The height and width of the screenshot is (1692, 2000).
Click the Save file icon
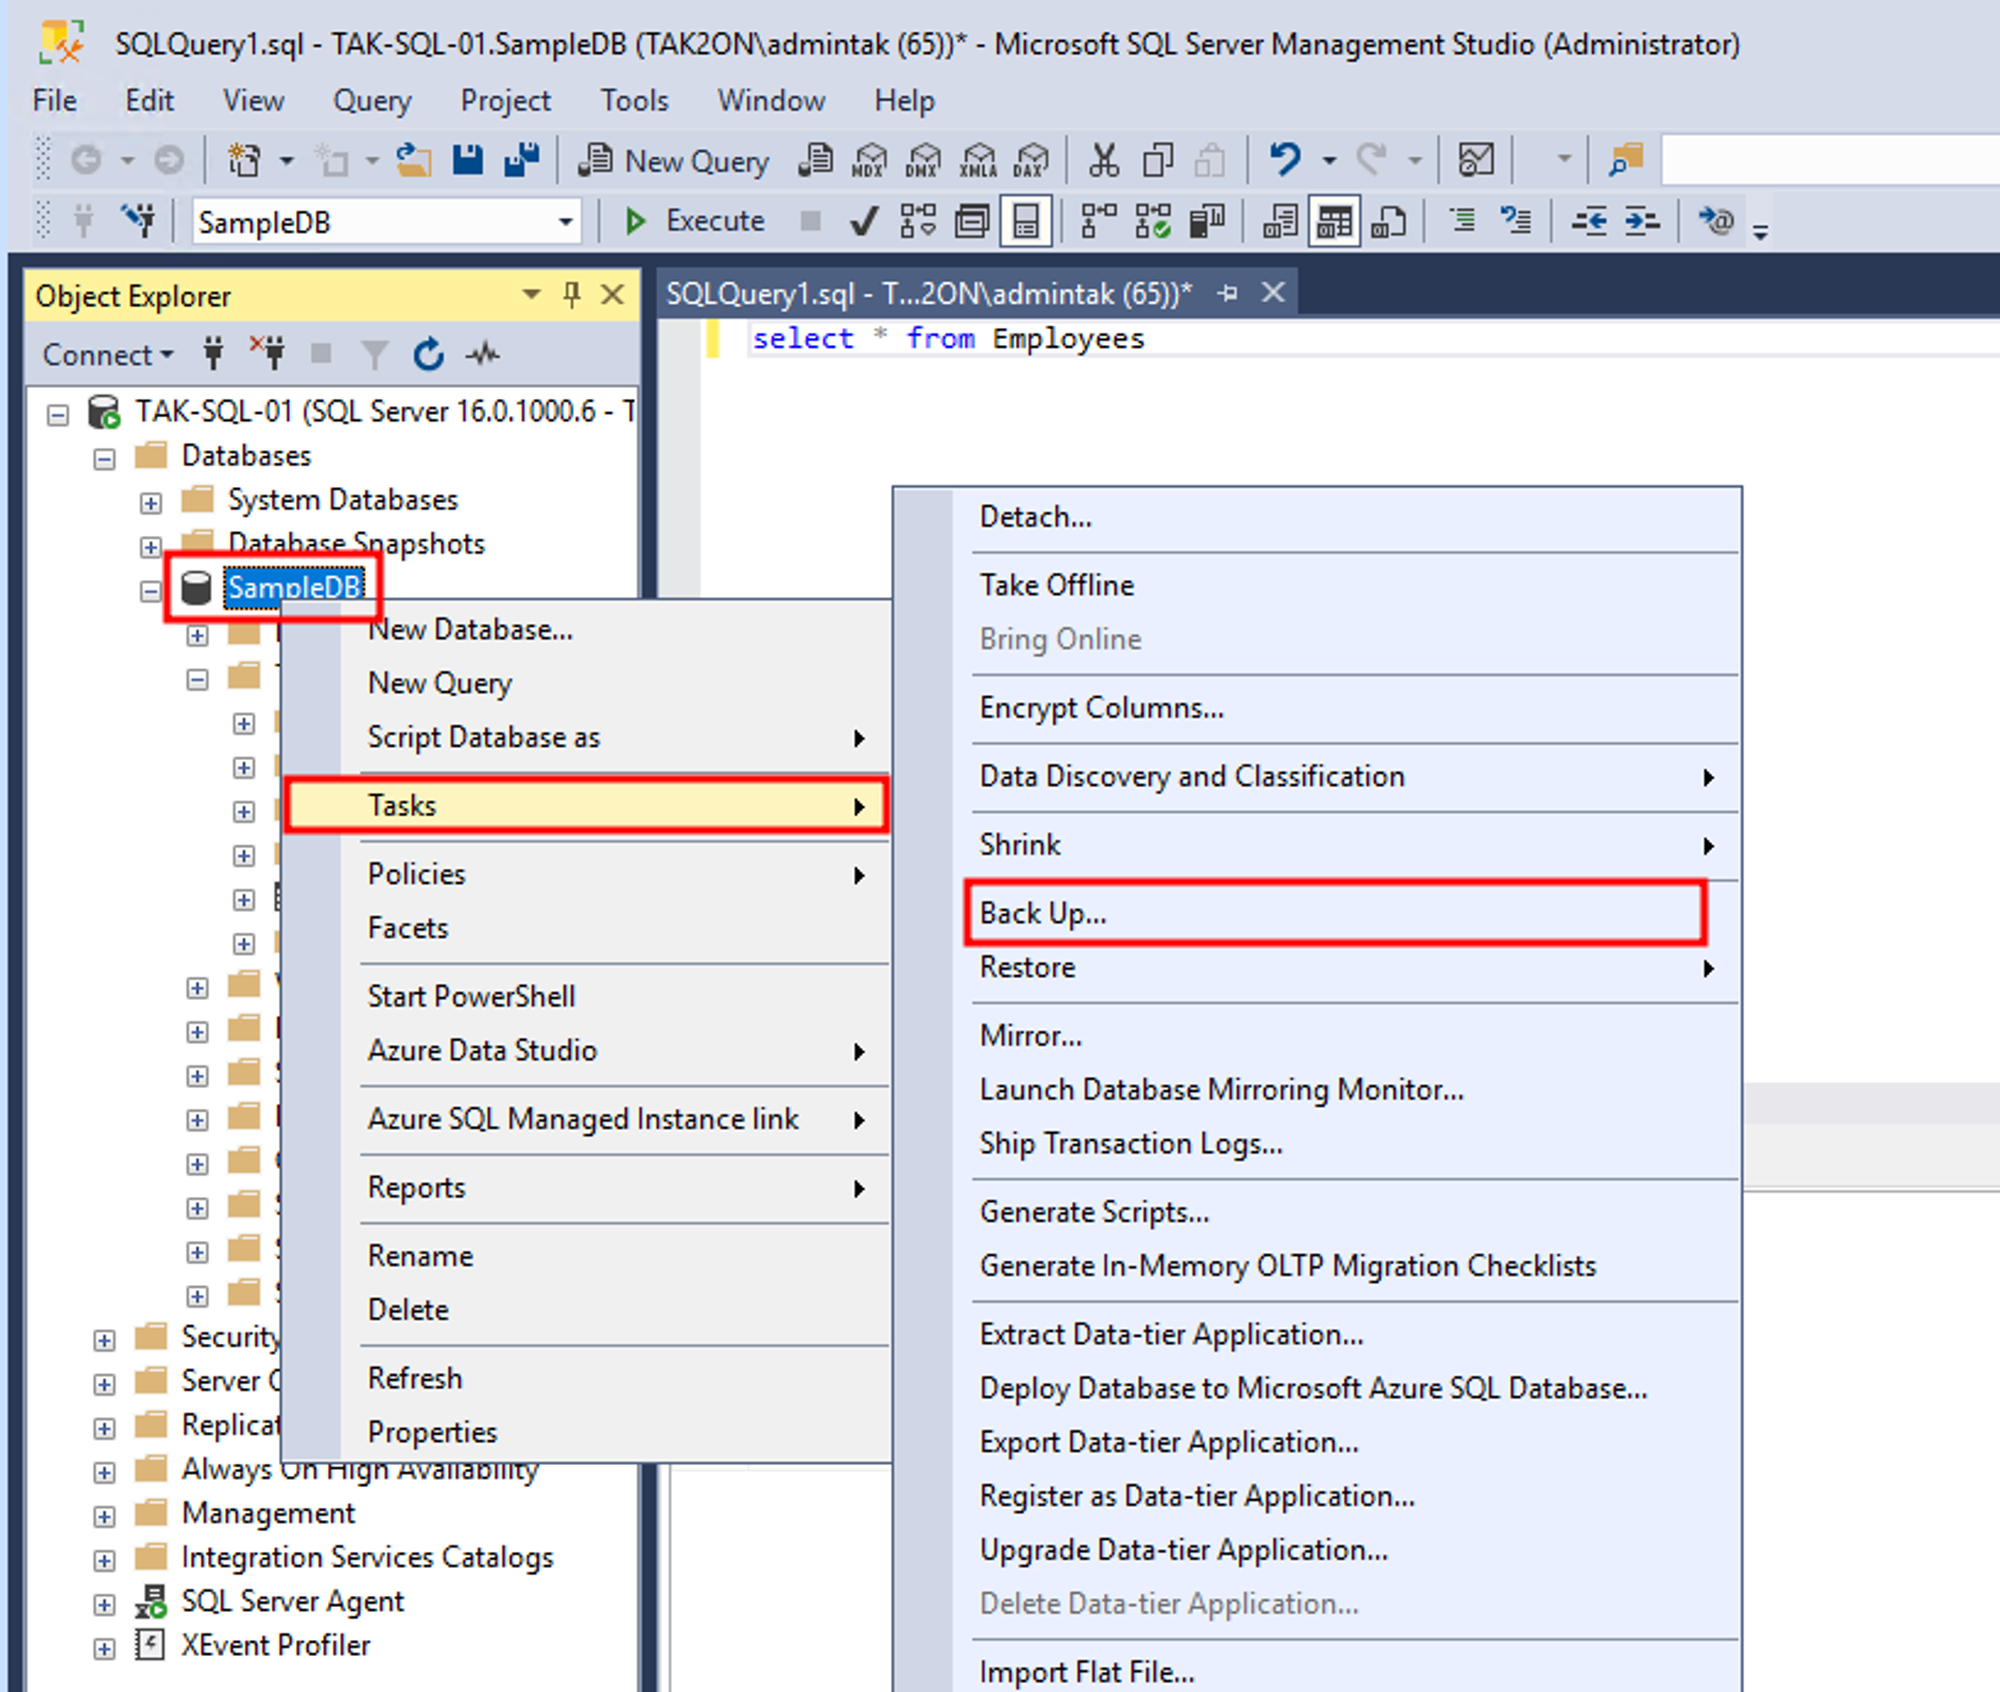pyautogui.click(x=467, y=160)
